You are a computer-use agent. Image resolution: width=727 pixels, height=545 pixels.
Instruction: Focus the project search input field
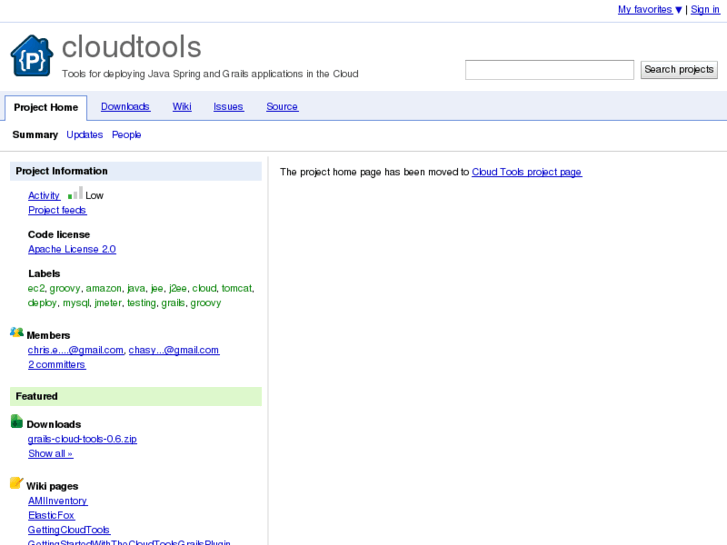[549, 70]
